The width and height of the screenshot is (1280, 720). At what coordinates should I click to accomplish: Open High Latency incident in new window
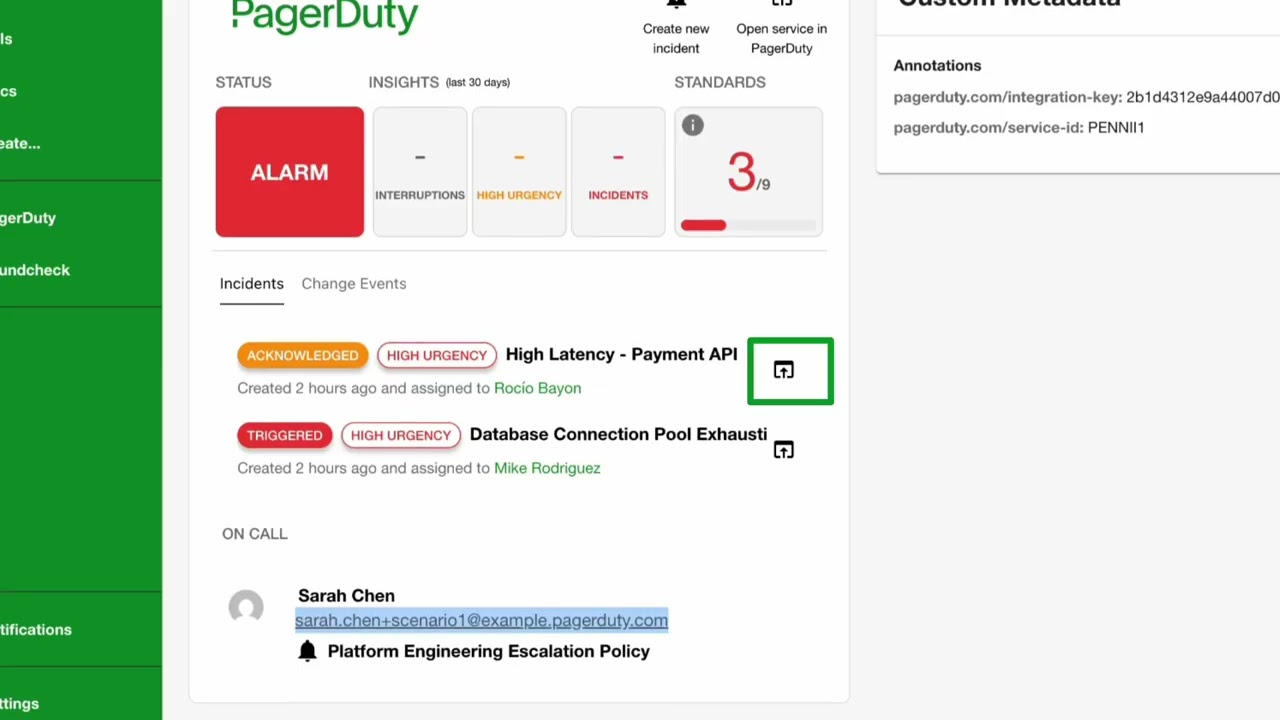[x=783, y=371]
